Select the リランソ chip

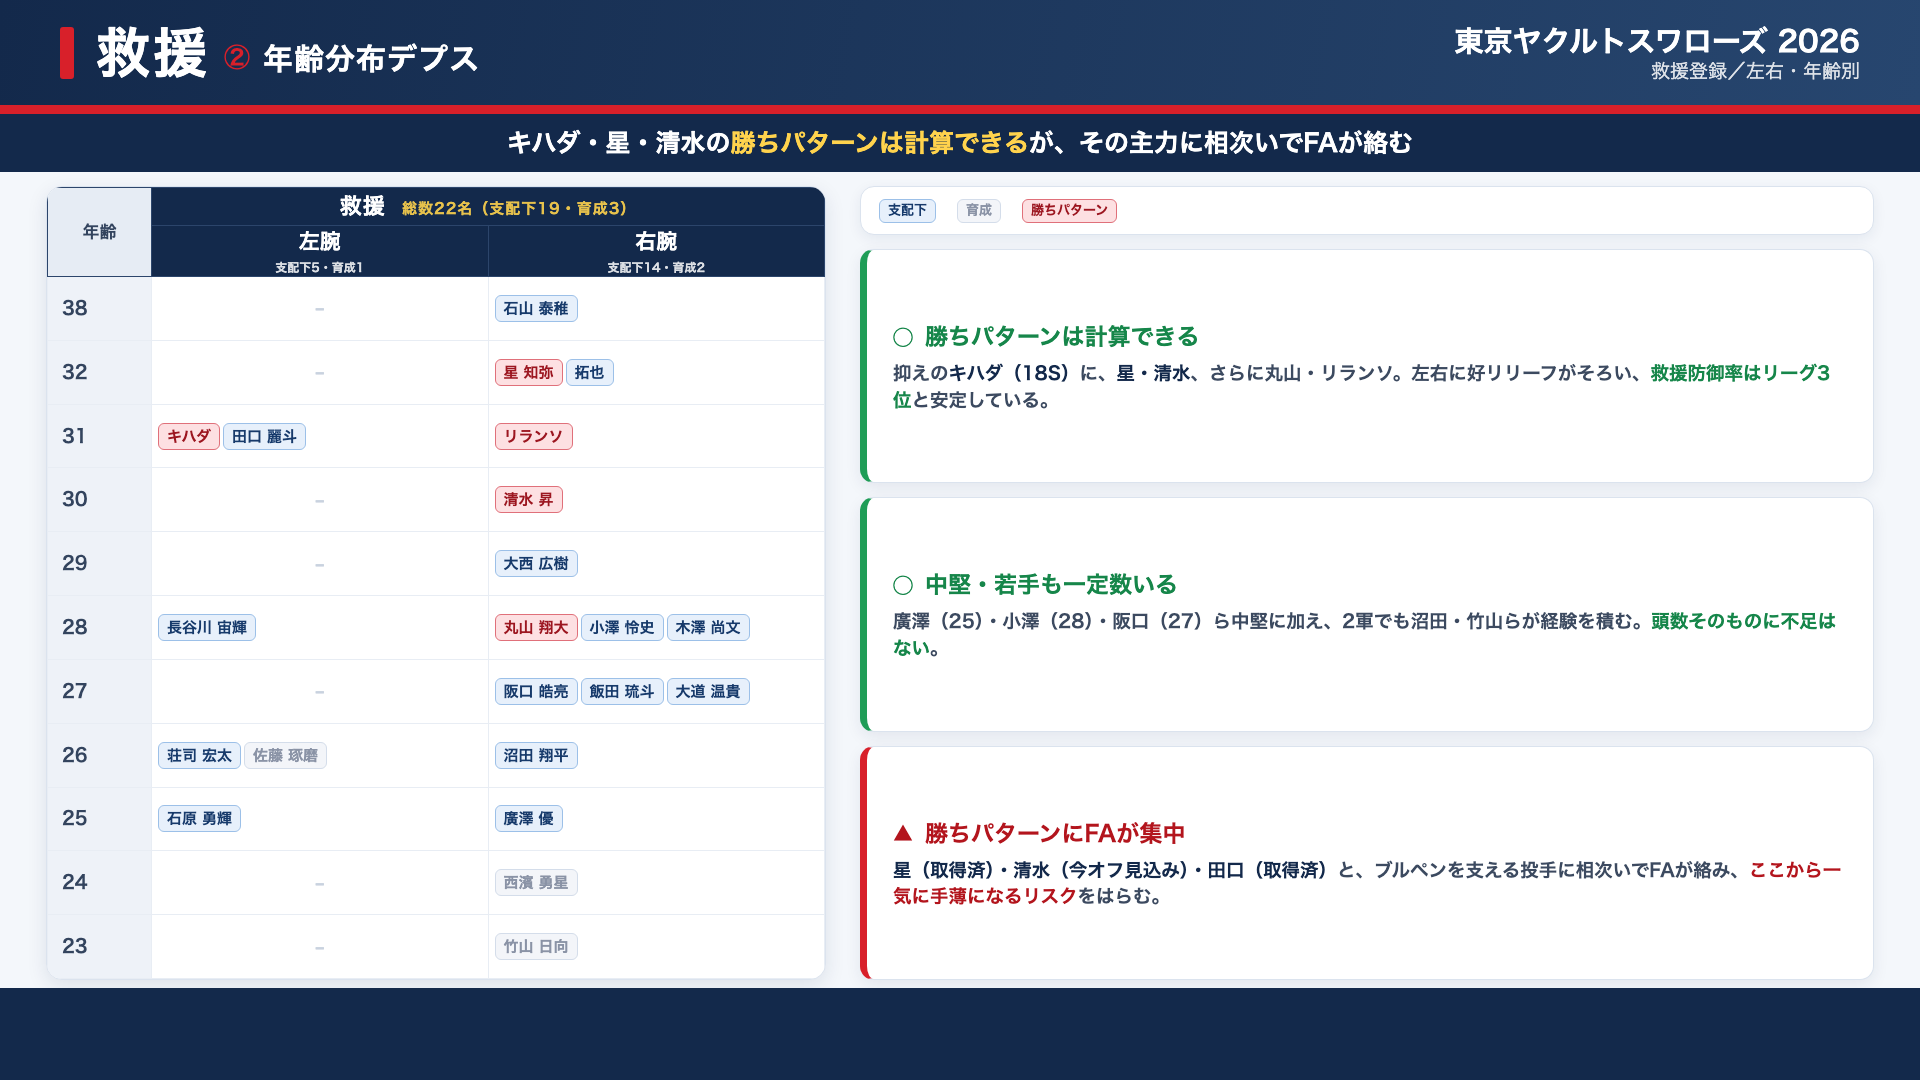[533, 437]
